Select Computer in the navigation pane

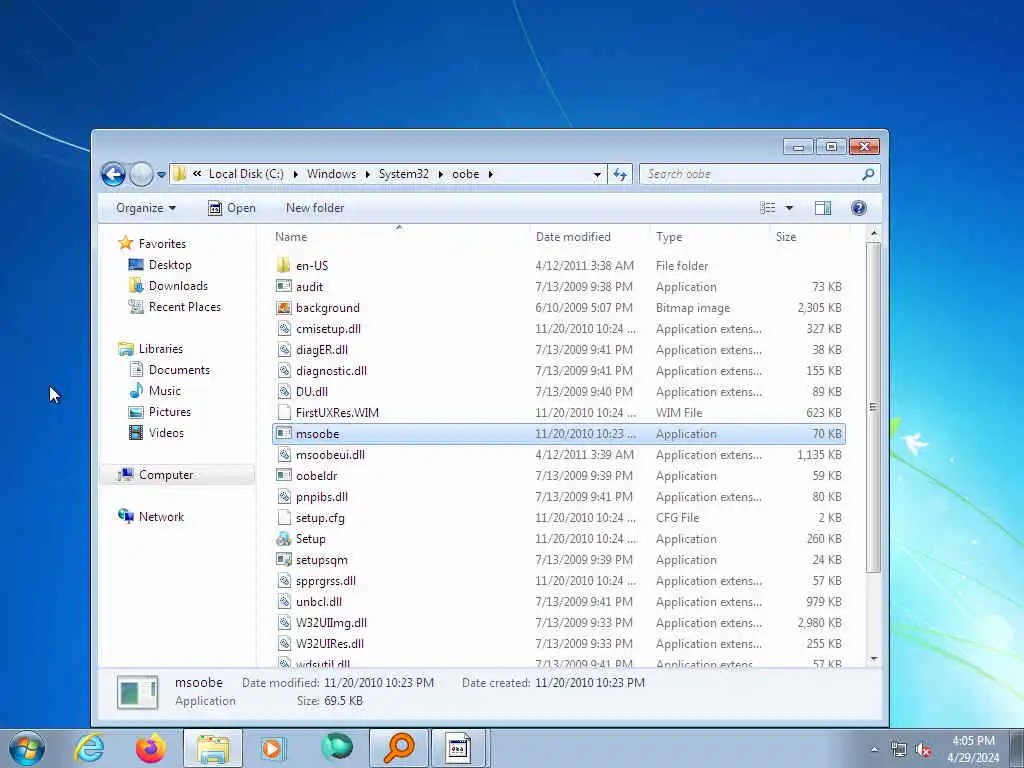point(166,475)
